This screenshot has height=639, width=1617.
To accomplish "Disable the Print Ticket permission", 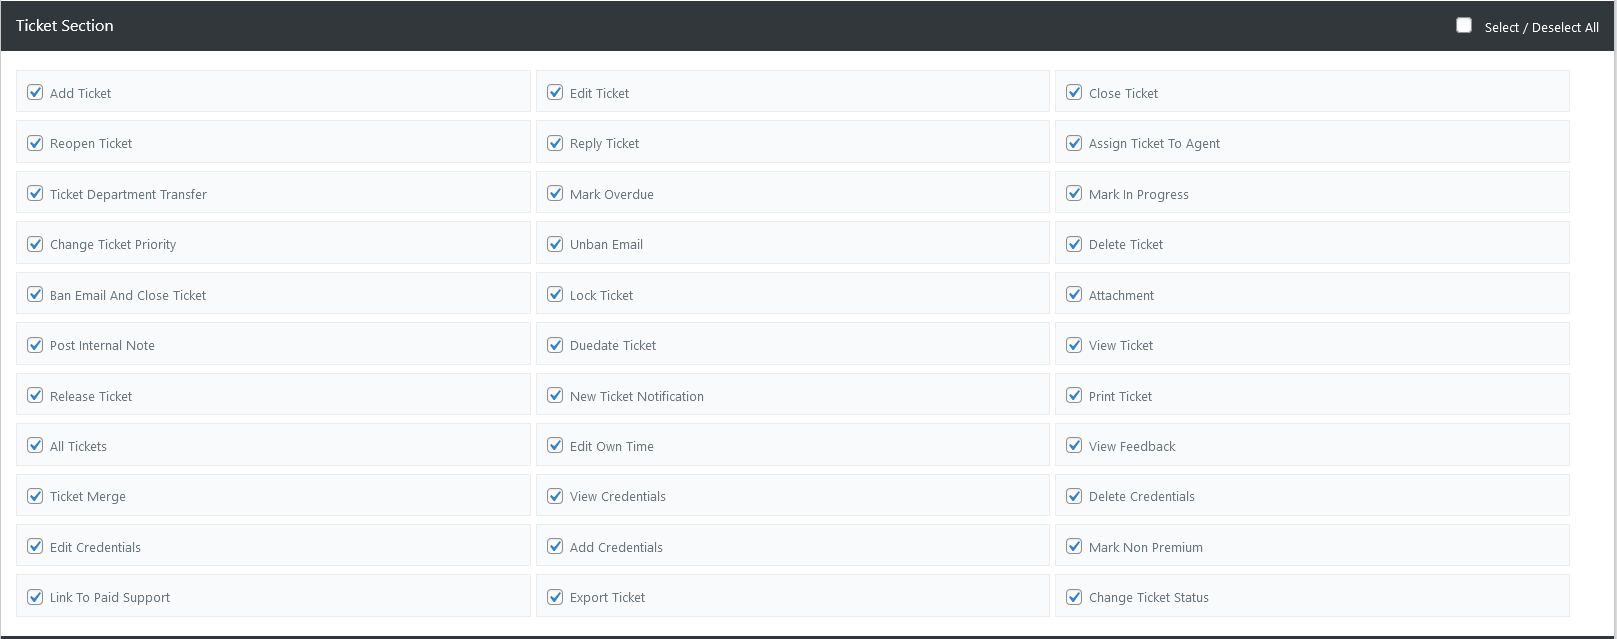I will point(1074,395).
